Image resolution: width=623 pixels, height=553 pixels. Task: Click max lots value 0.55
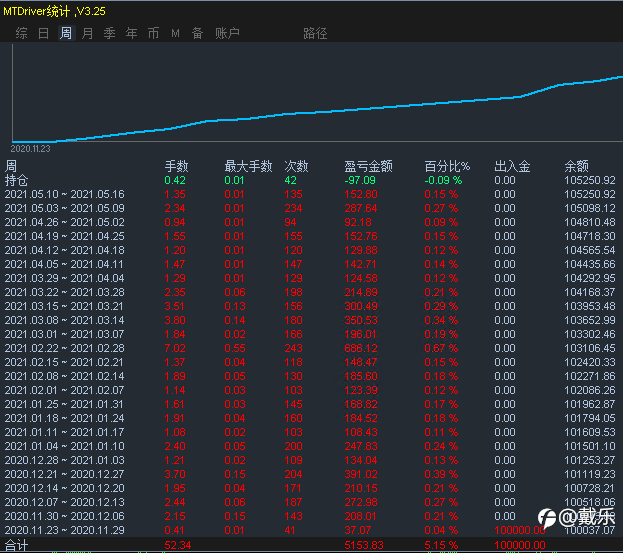tap(235, 348)
